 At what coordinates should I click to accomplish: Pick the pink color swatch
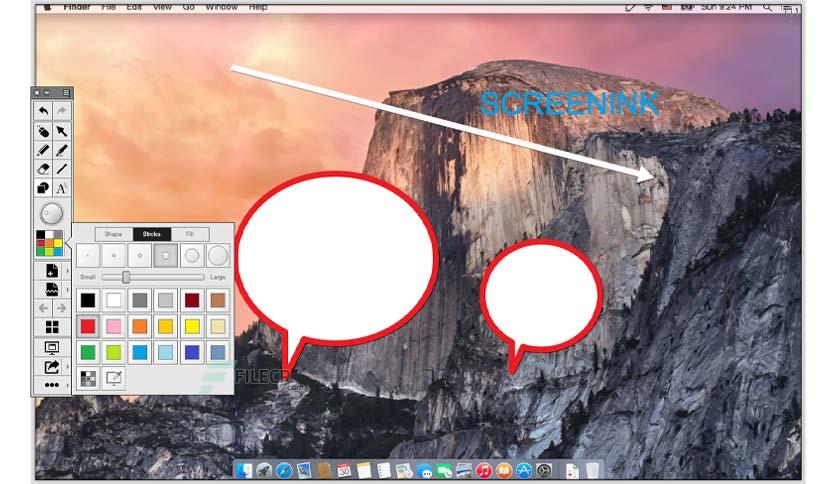pyautogui.click(x=114, y=326)
